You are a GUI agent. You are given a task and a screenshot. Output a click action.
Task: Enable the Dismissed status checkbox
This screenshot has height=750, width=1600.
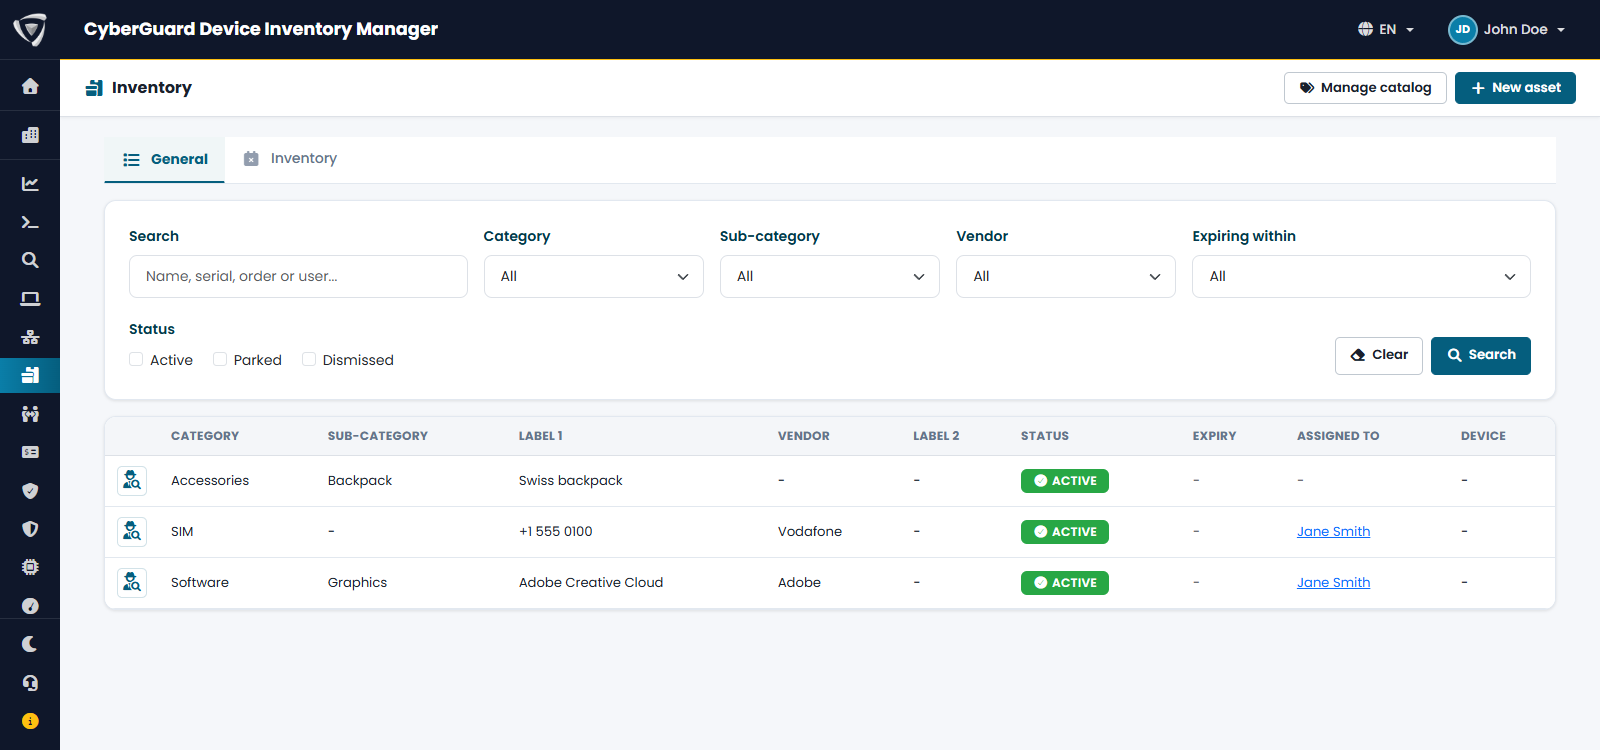click(309, 359)
